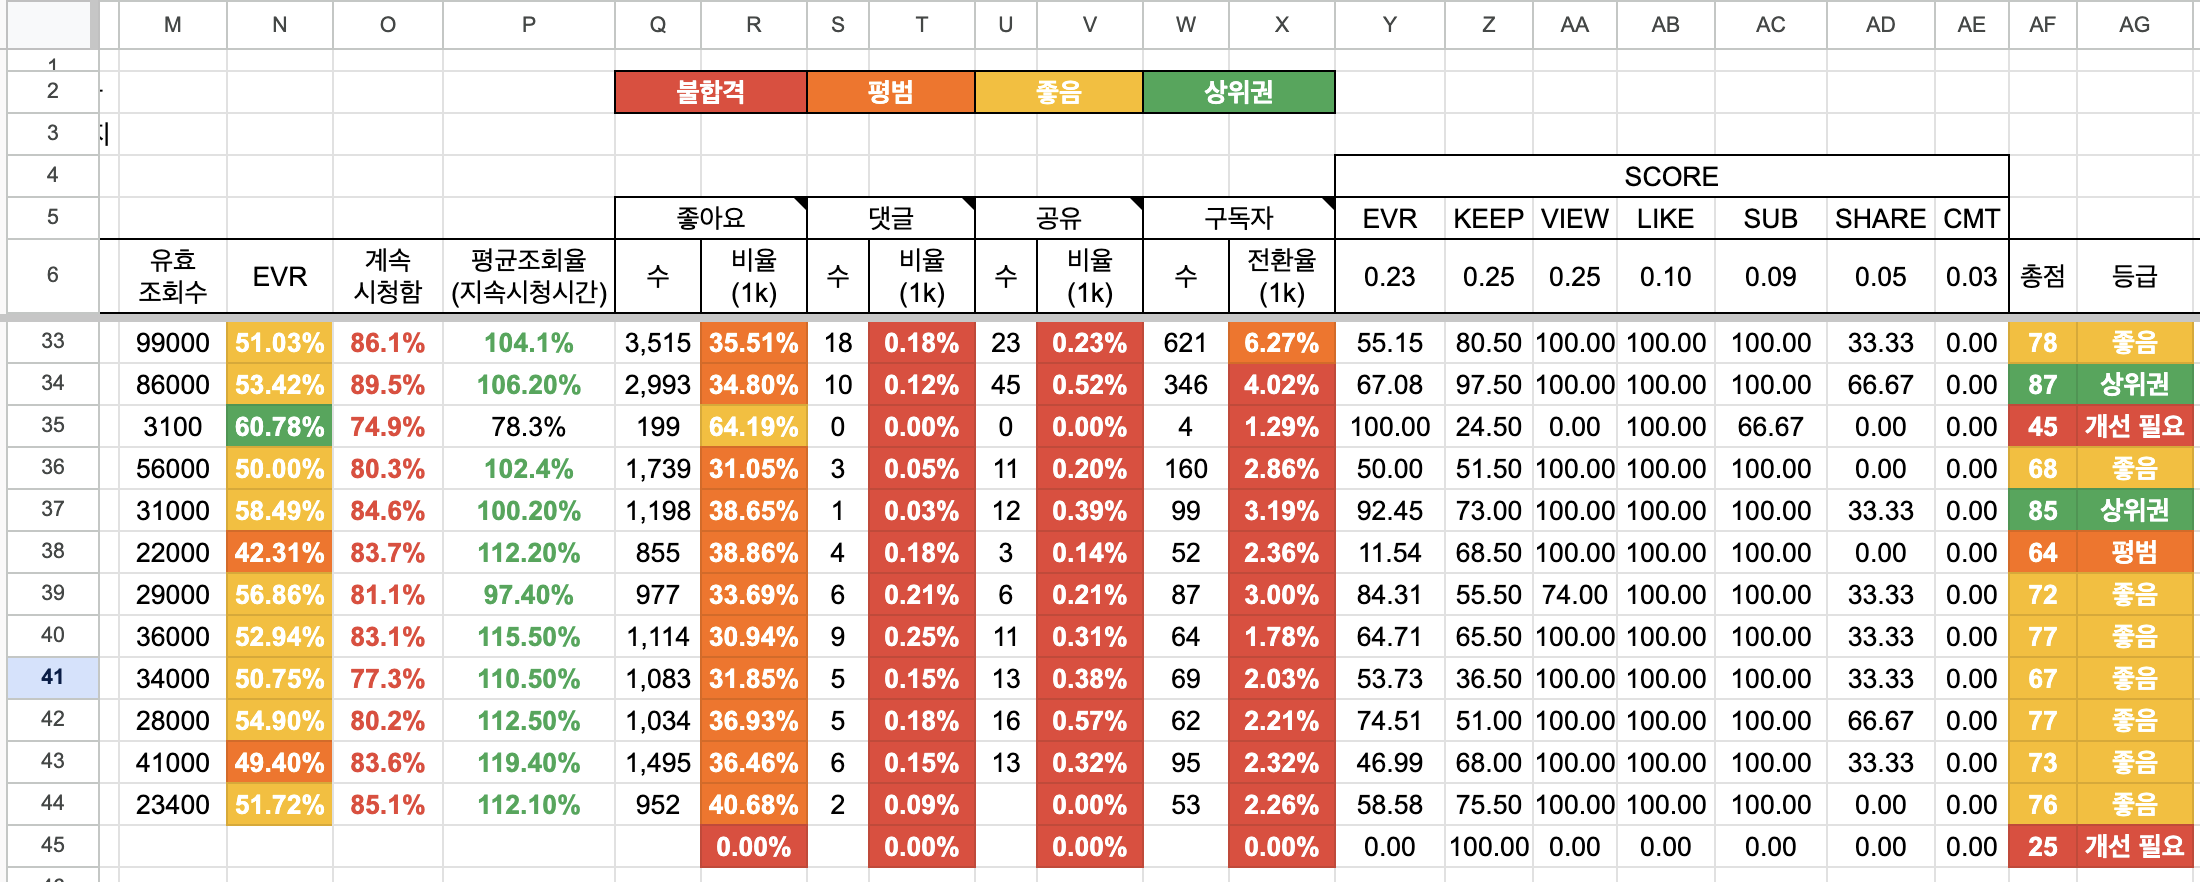Select the KEEP weight cell 0.25
Screen dimensions: 2200x882
[1488, 276]
